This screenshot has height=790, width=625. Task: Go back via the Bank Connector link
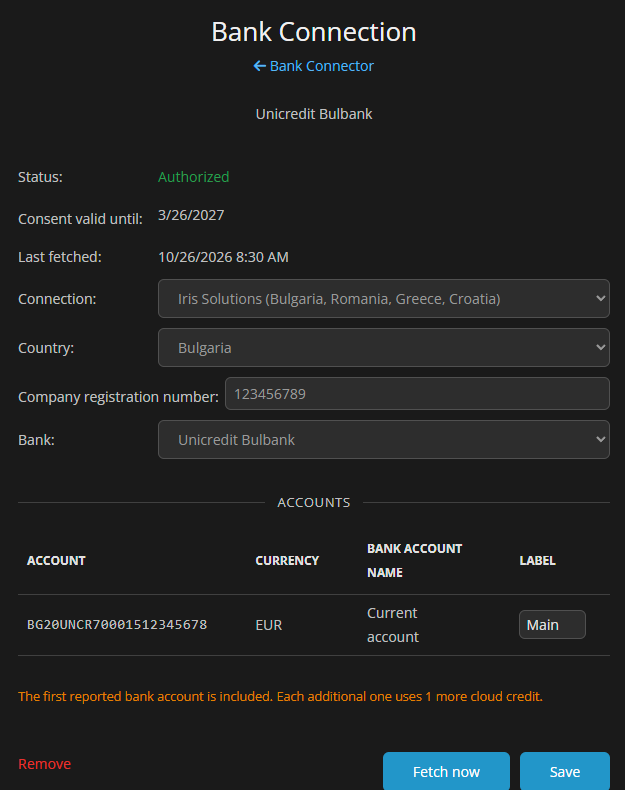pyautogui.click(x=313, y=66)
